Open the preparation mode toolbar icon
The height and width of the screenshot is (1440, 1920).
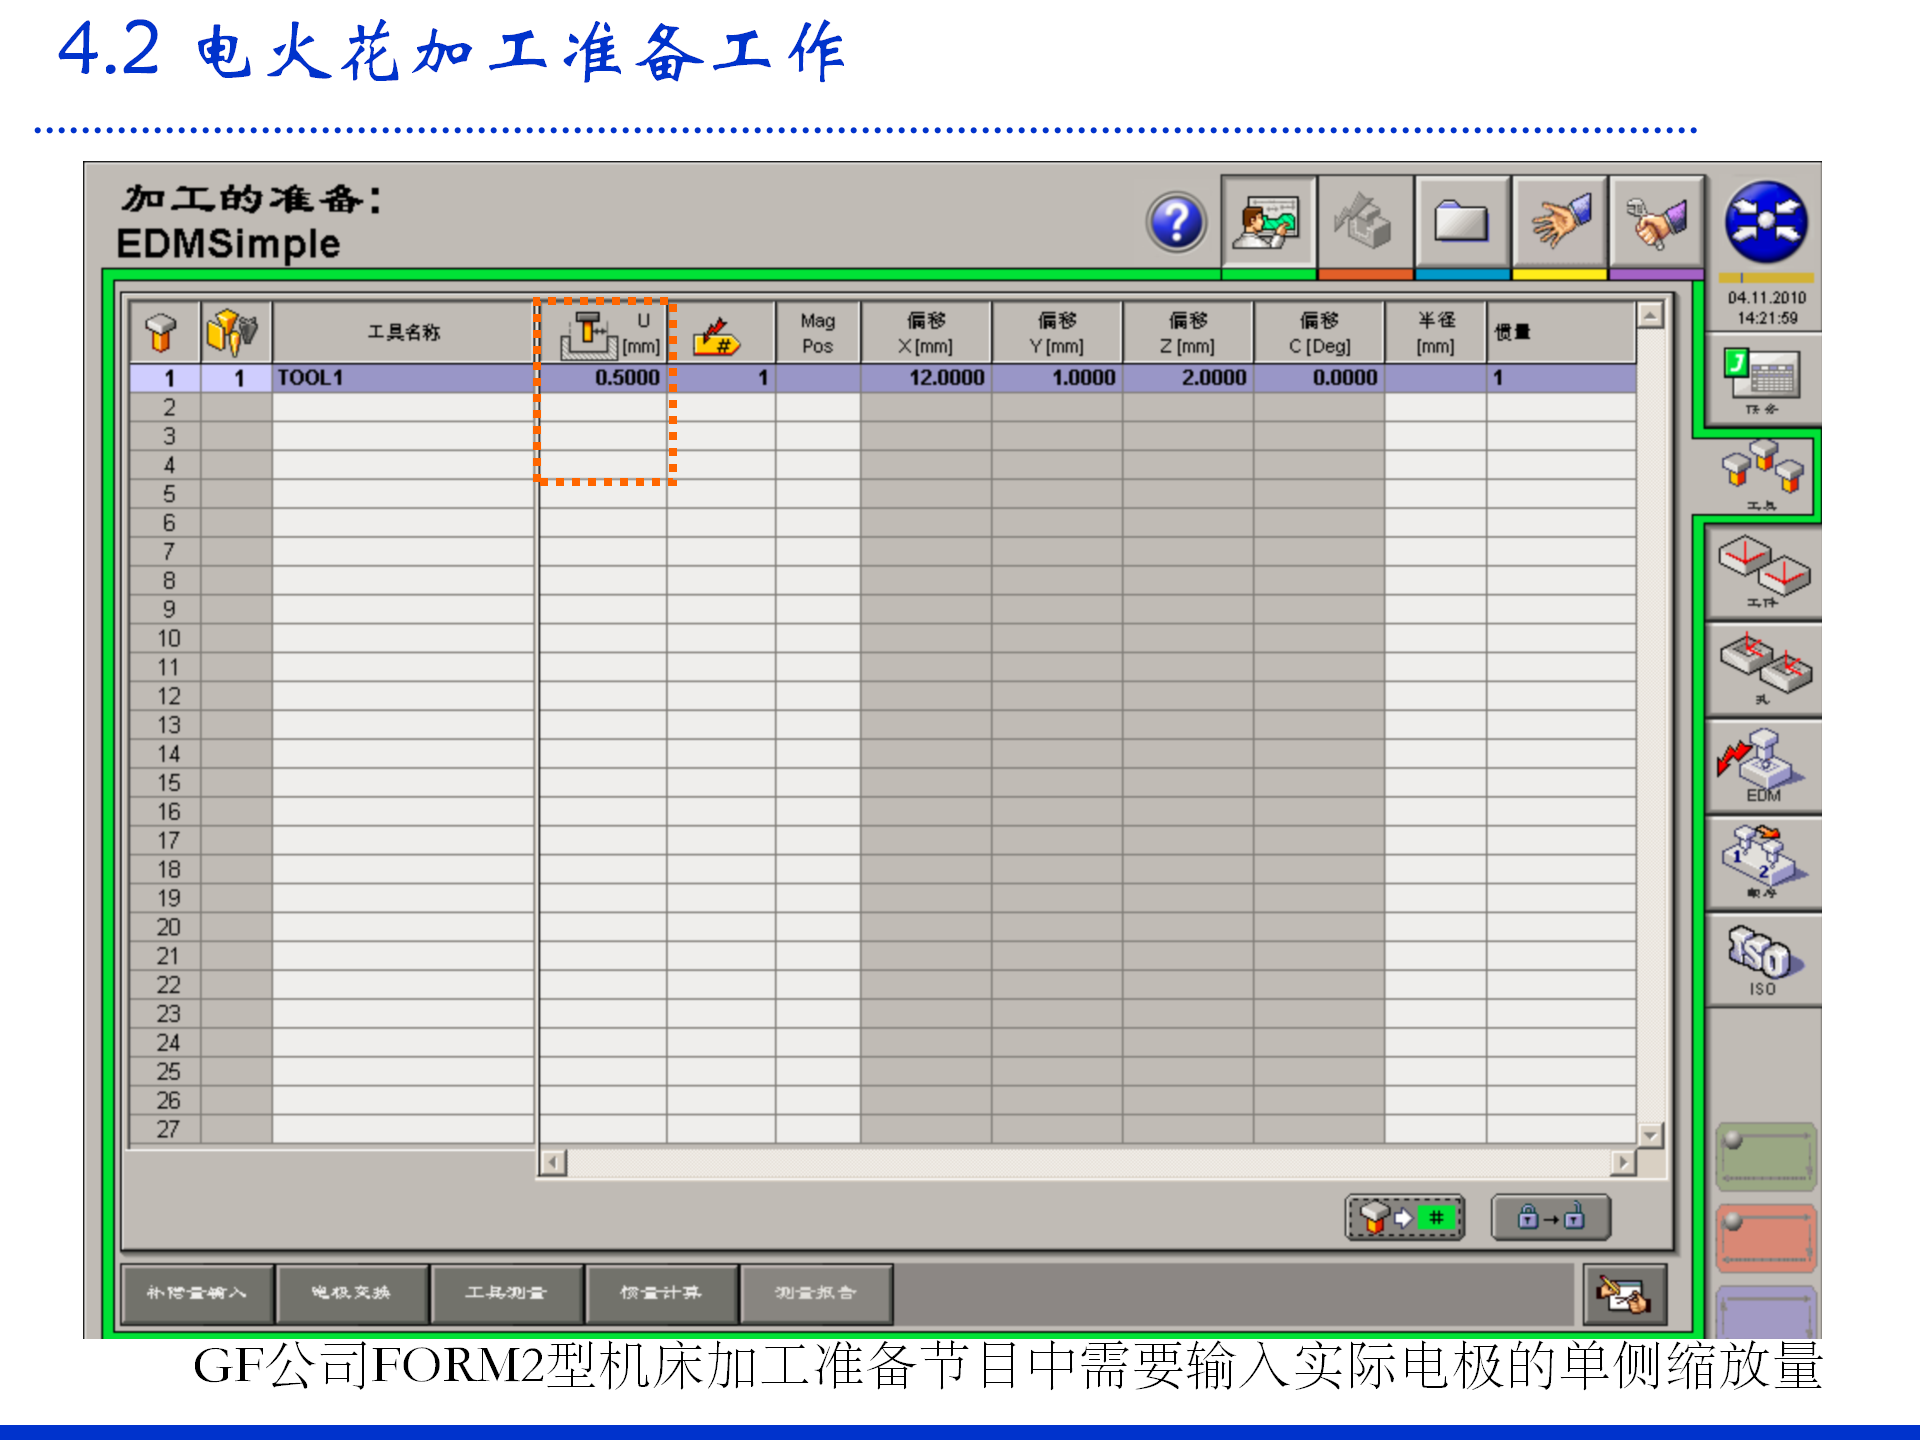[x=1268, y=222]
